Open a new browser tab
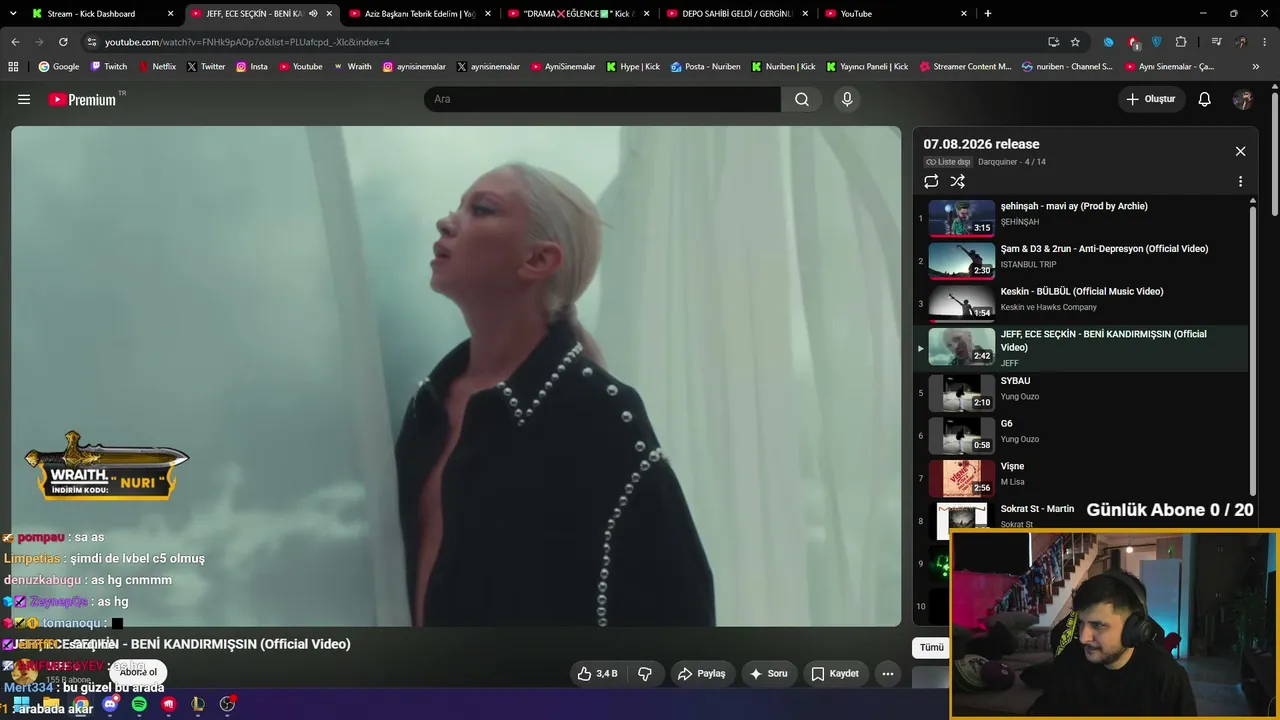The height and width of the screenshot is (720, 1280). [988, 14]
